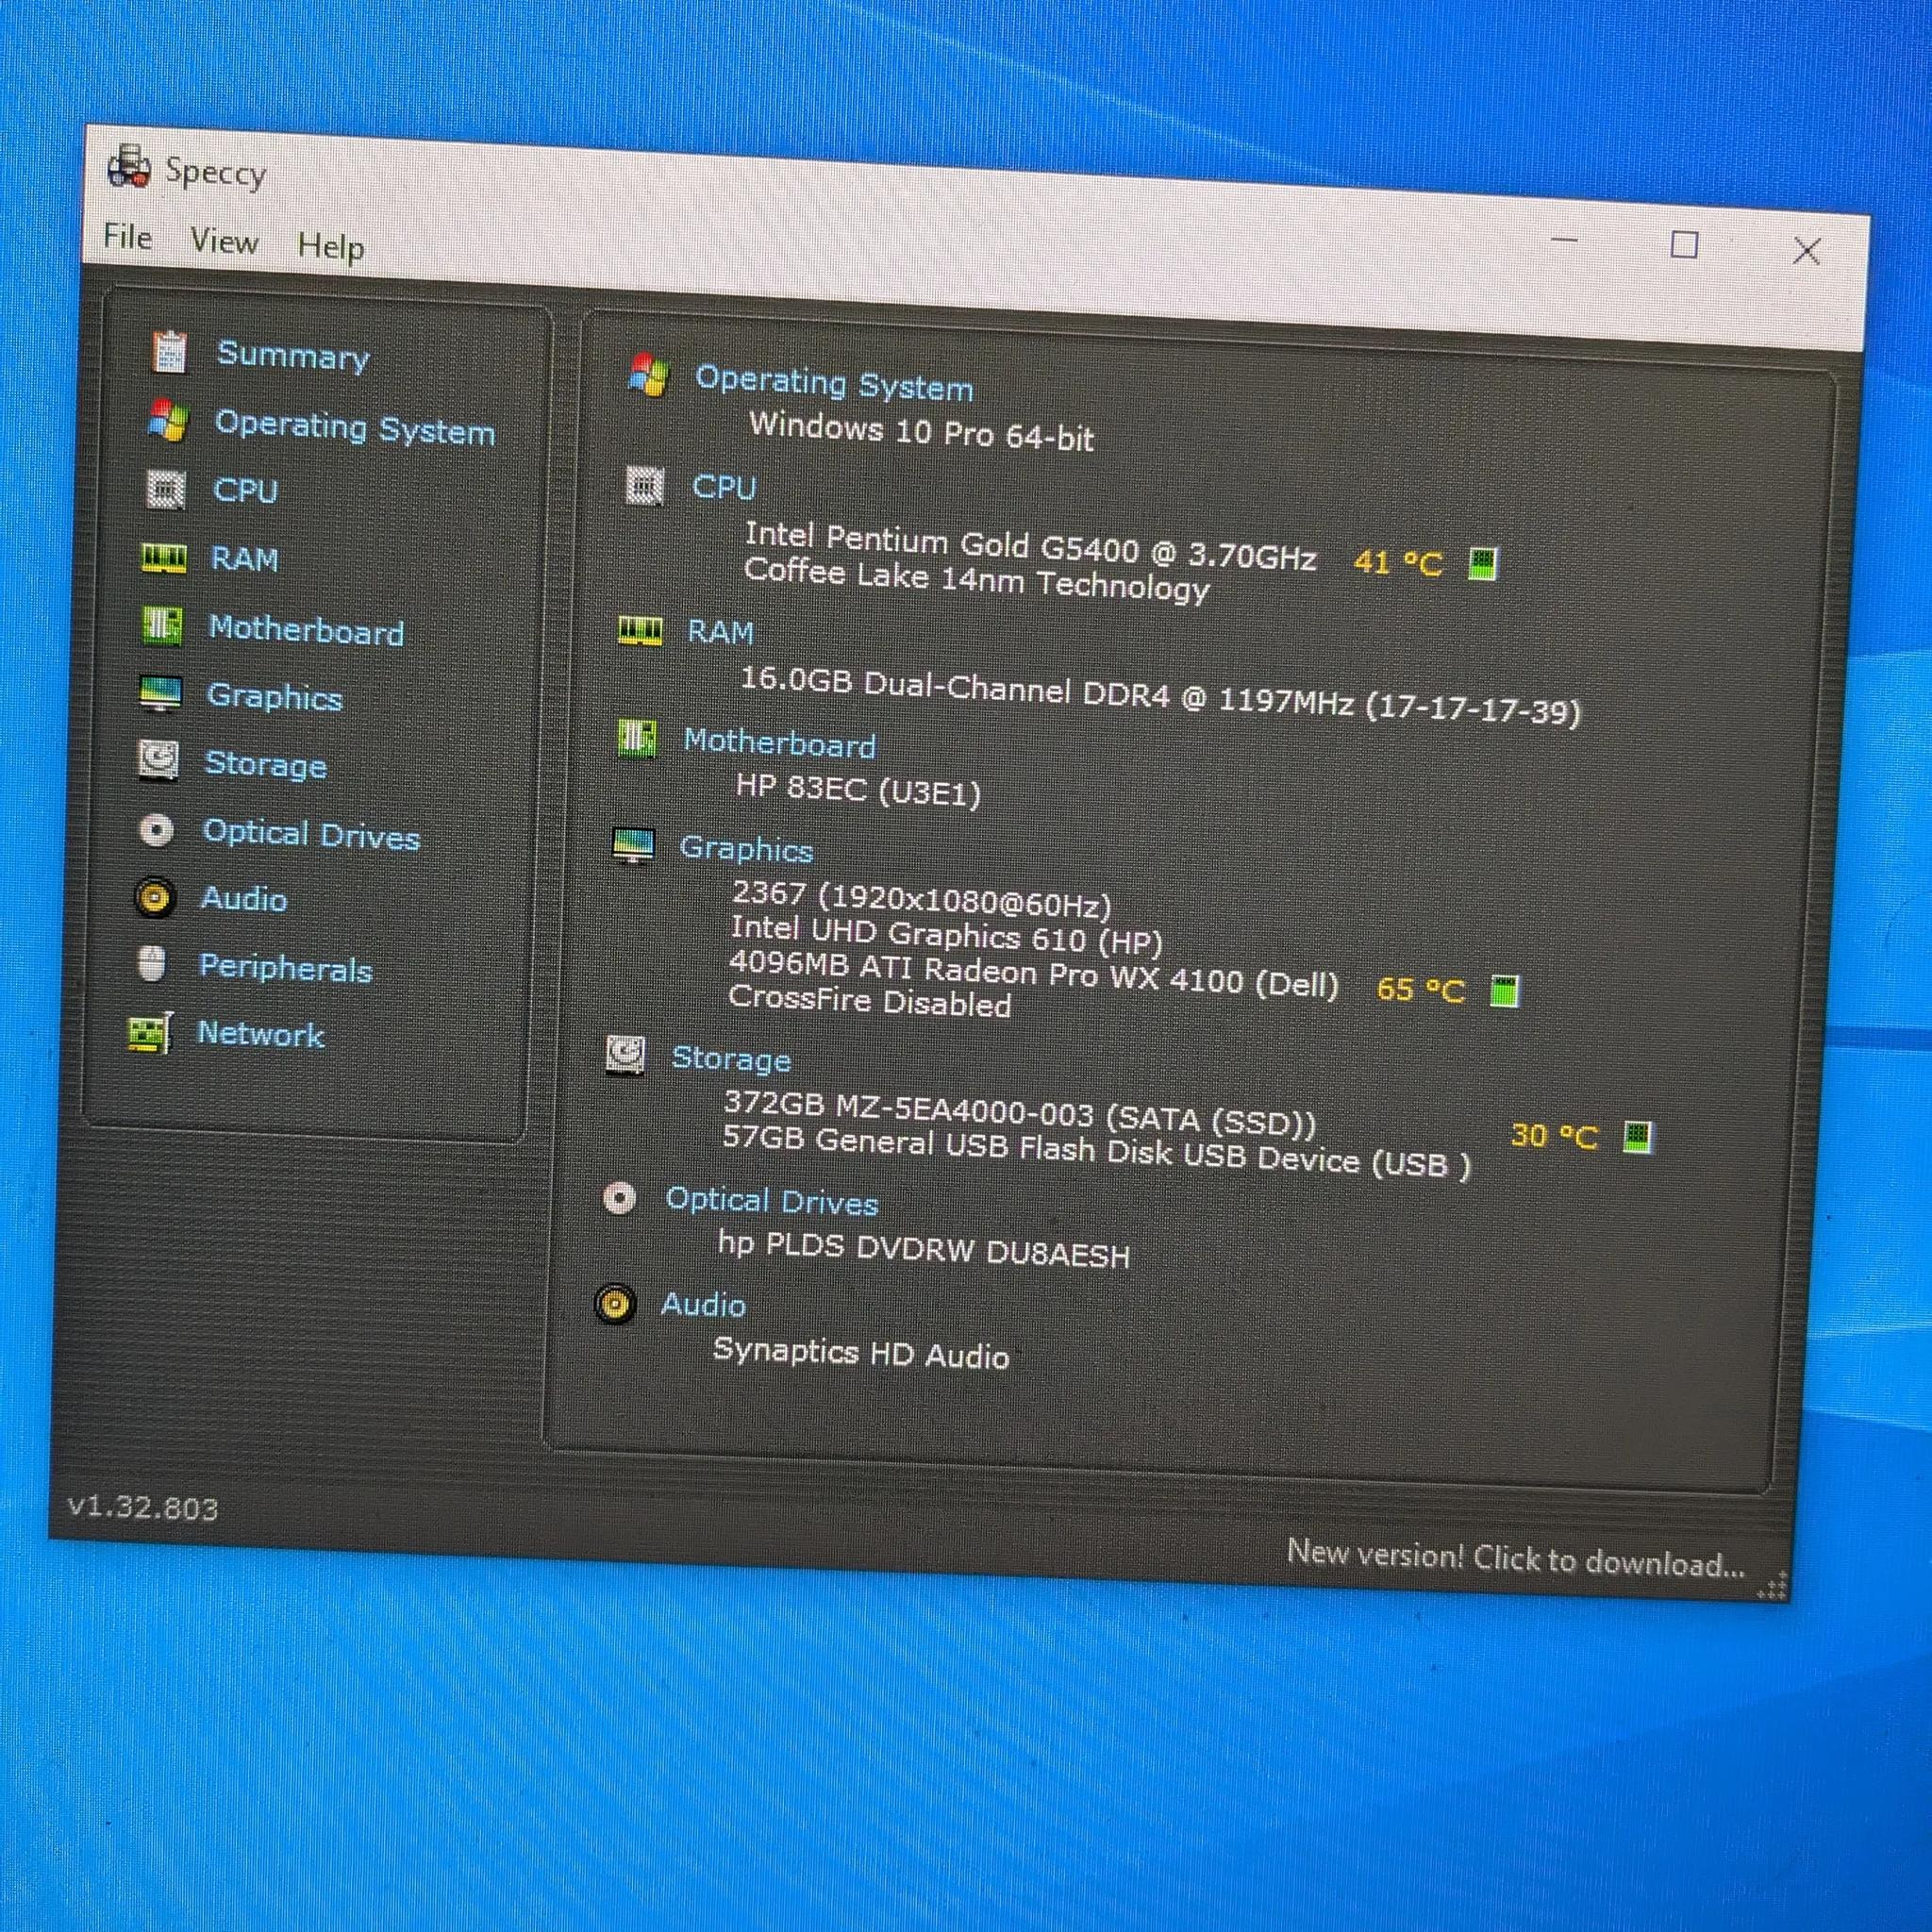Click the Windows flag icon in summary panel

tap(649, 375)
